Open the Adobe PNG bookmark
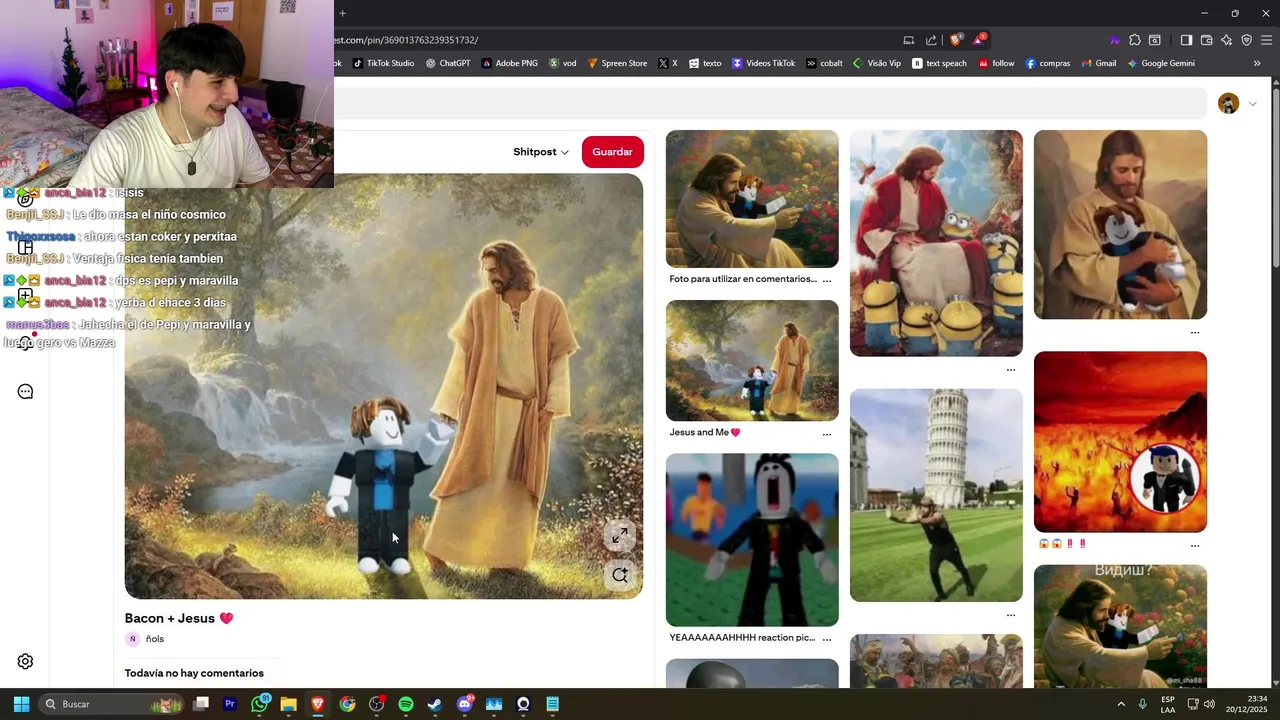Image resolution: width=1280 pixels, height=720 pixels. coord(510,63)
